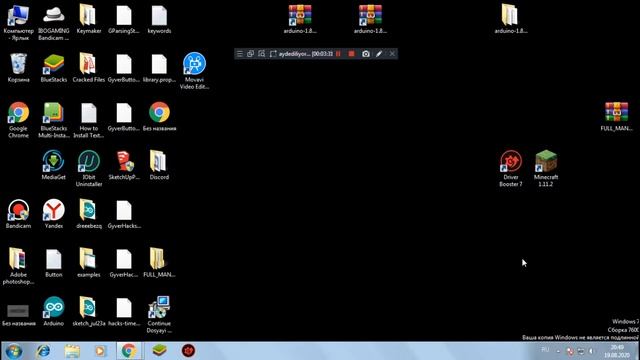Select the examples folder
The height and width of the screenshot is (360, 640).
coord(89,263)
